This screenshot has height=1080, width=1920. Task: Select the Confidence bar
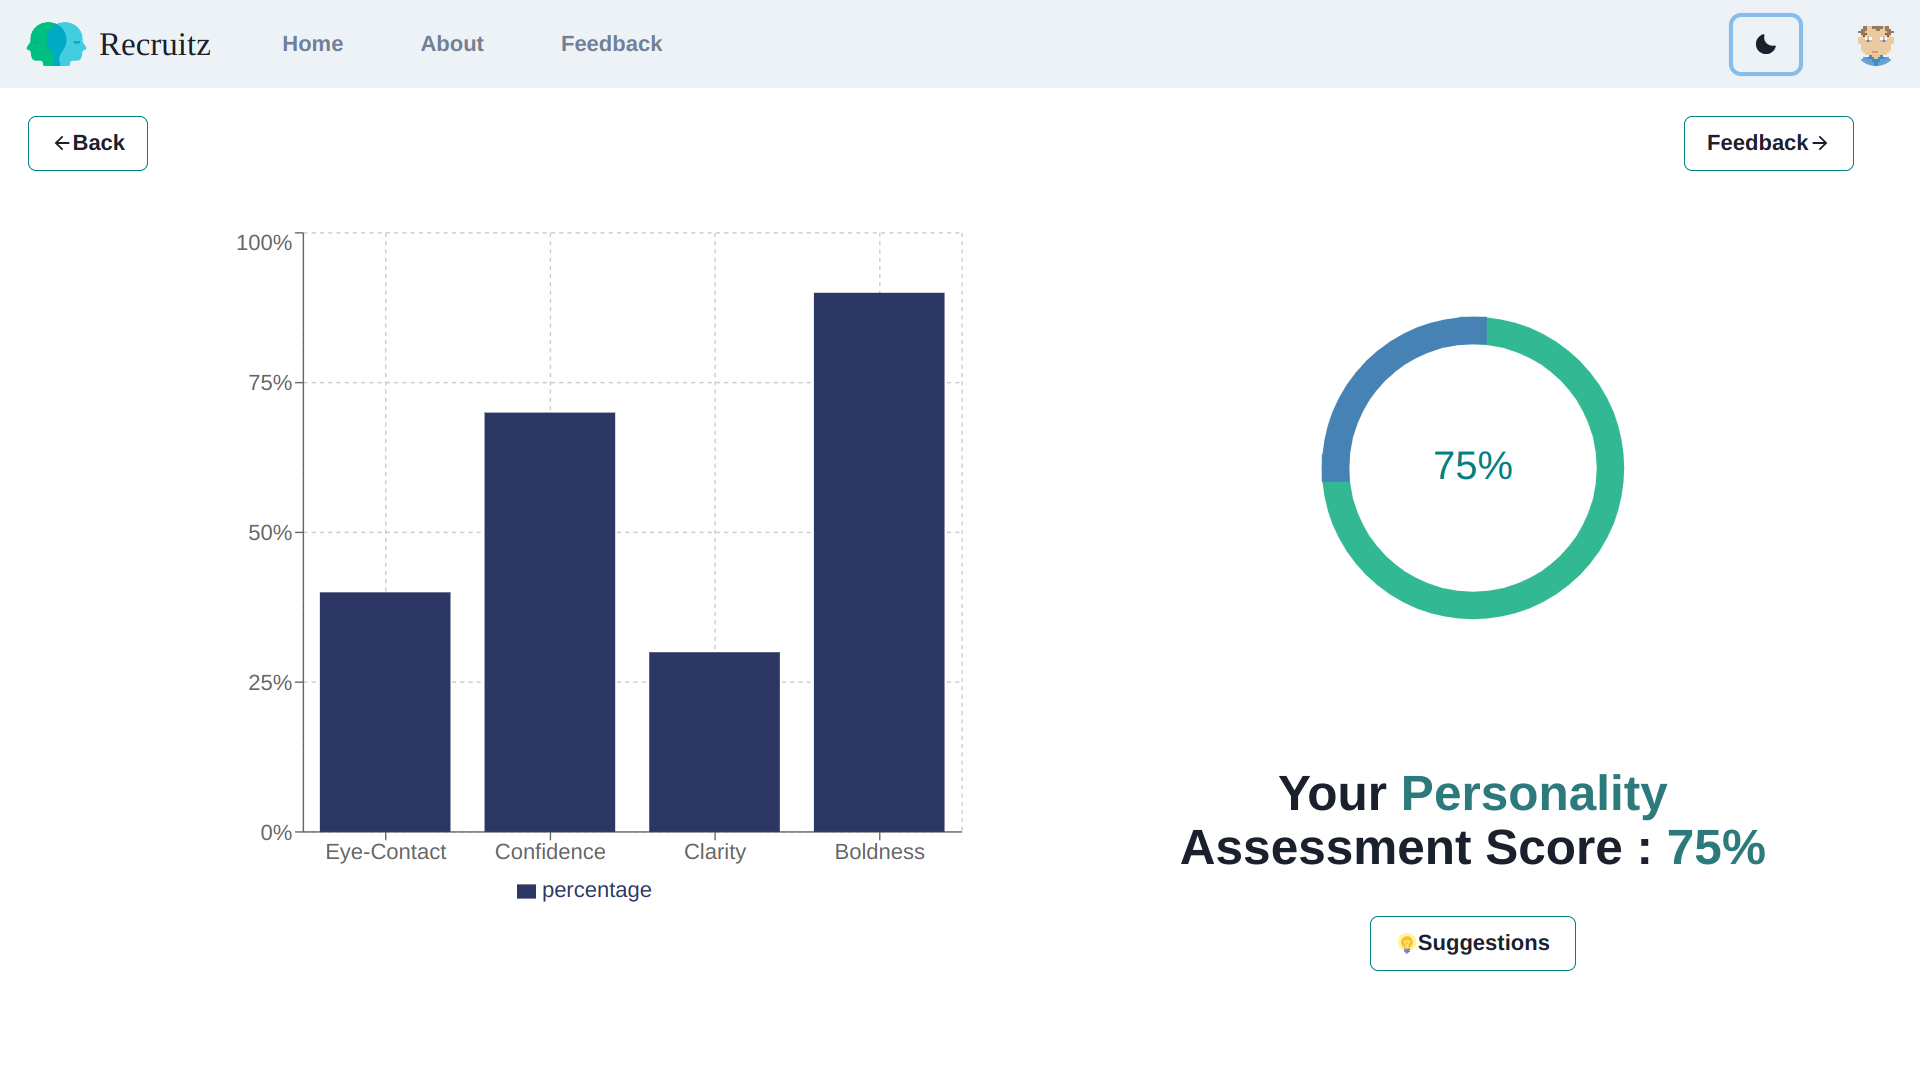pyautogui.click(x=550, y=622)
